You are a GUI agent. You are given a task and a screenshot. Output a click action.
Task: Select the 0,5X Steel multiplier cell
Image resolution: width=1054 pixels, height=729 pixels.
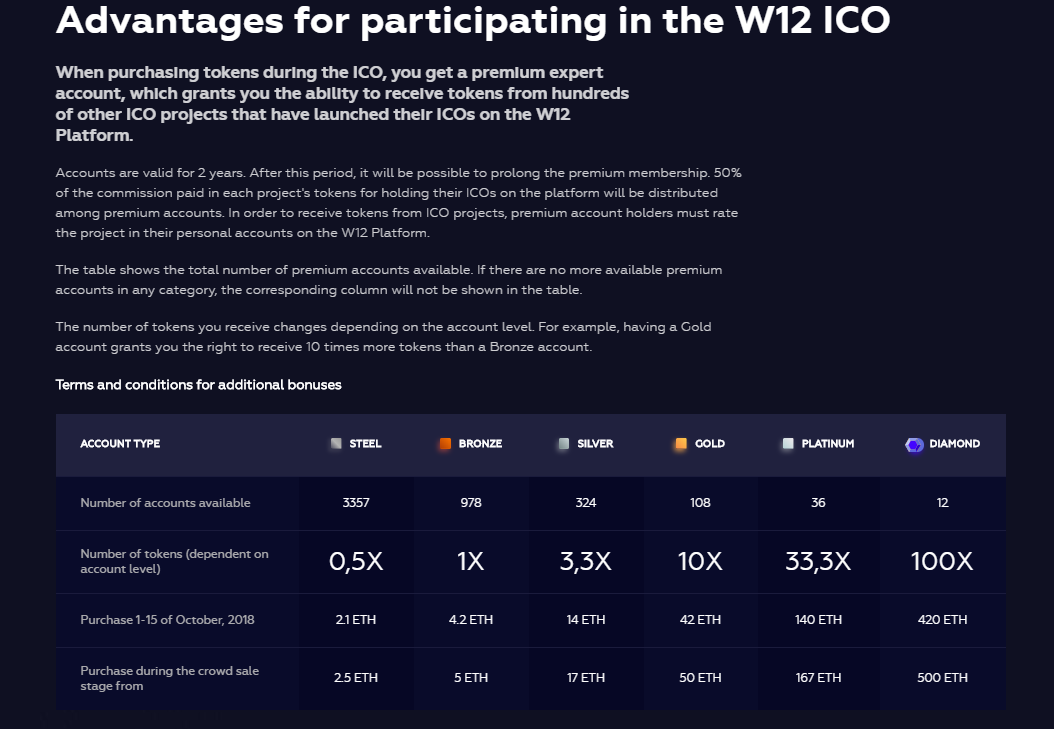point(356,562)
